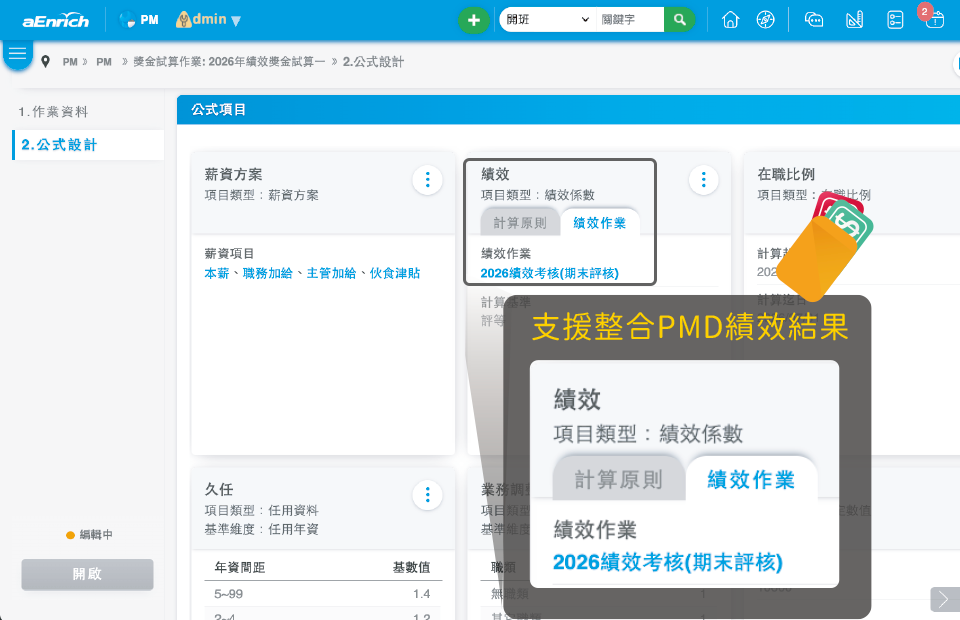Image resolution: width=960 pixels, height=620 pixels.
Task: Open the task checklist icon
Action: (895, 20)
